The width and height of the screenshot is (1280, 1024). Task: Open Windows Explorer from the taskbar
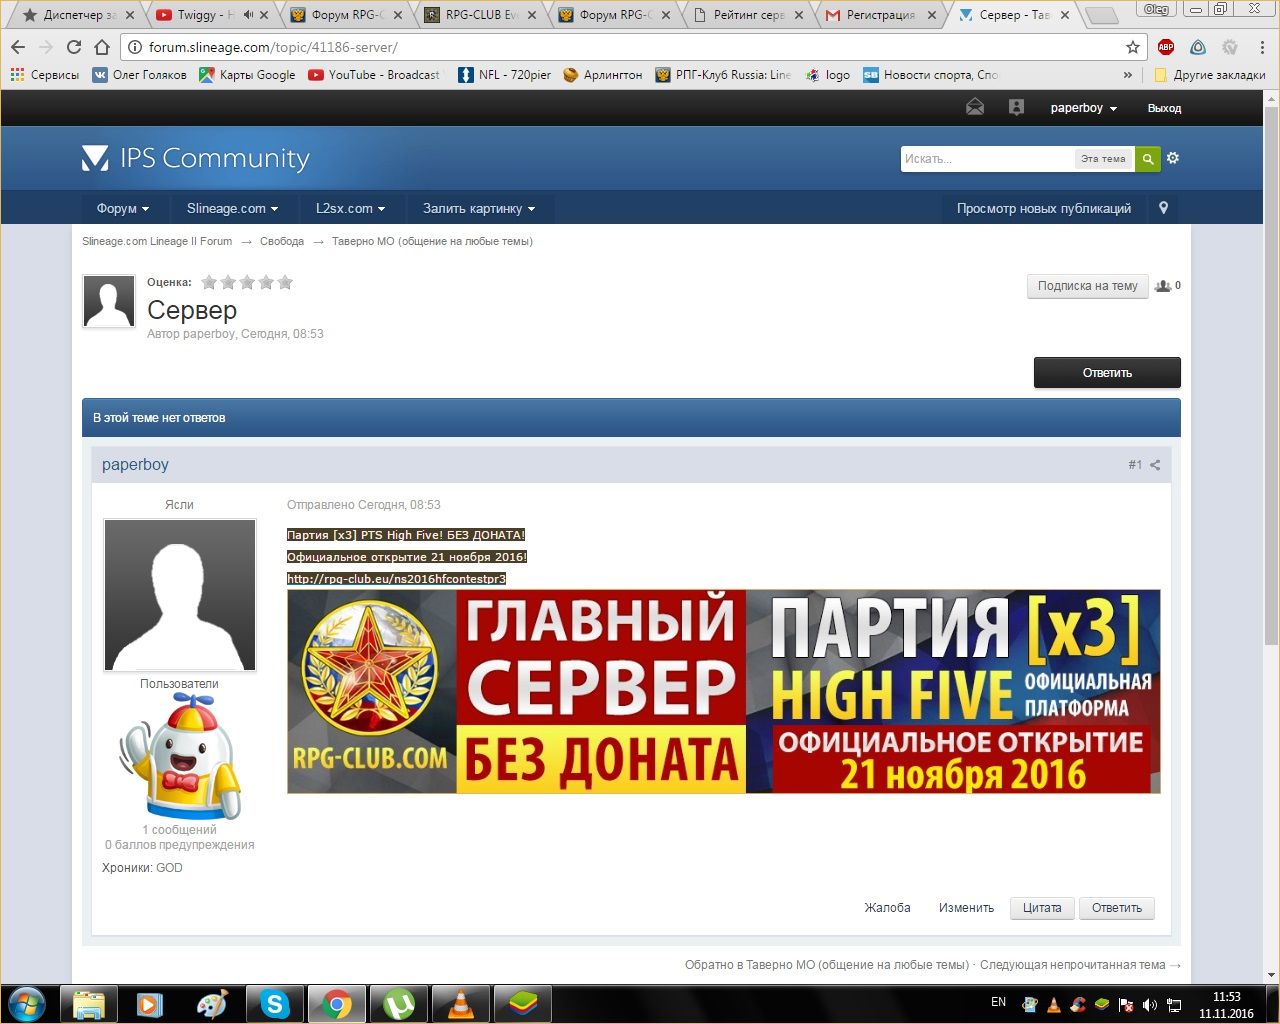click(89, 1004)
